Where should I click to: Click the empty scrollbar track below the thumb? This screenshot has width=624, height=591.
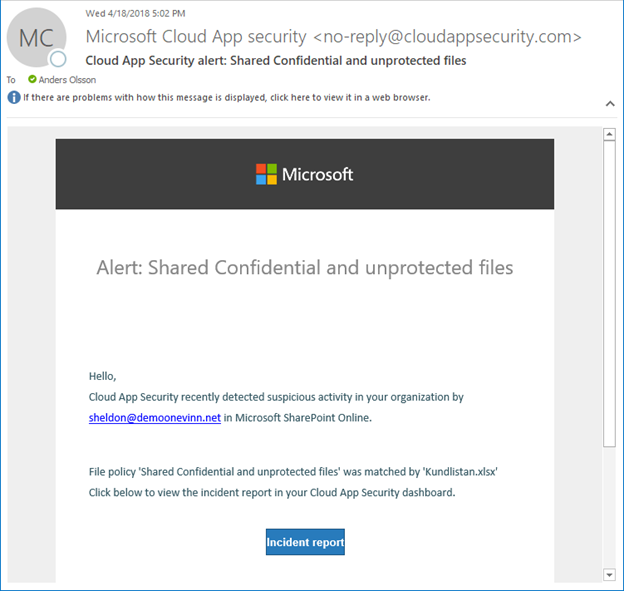click(609, 510)
